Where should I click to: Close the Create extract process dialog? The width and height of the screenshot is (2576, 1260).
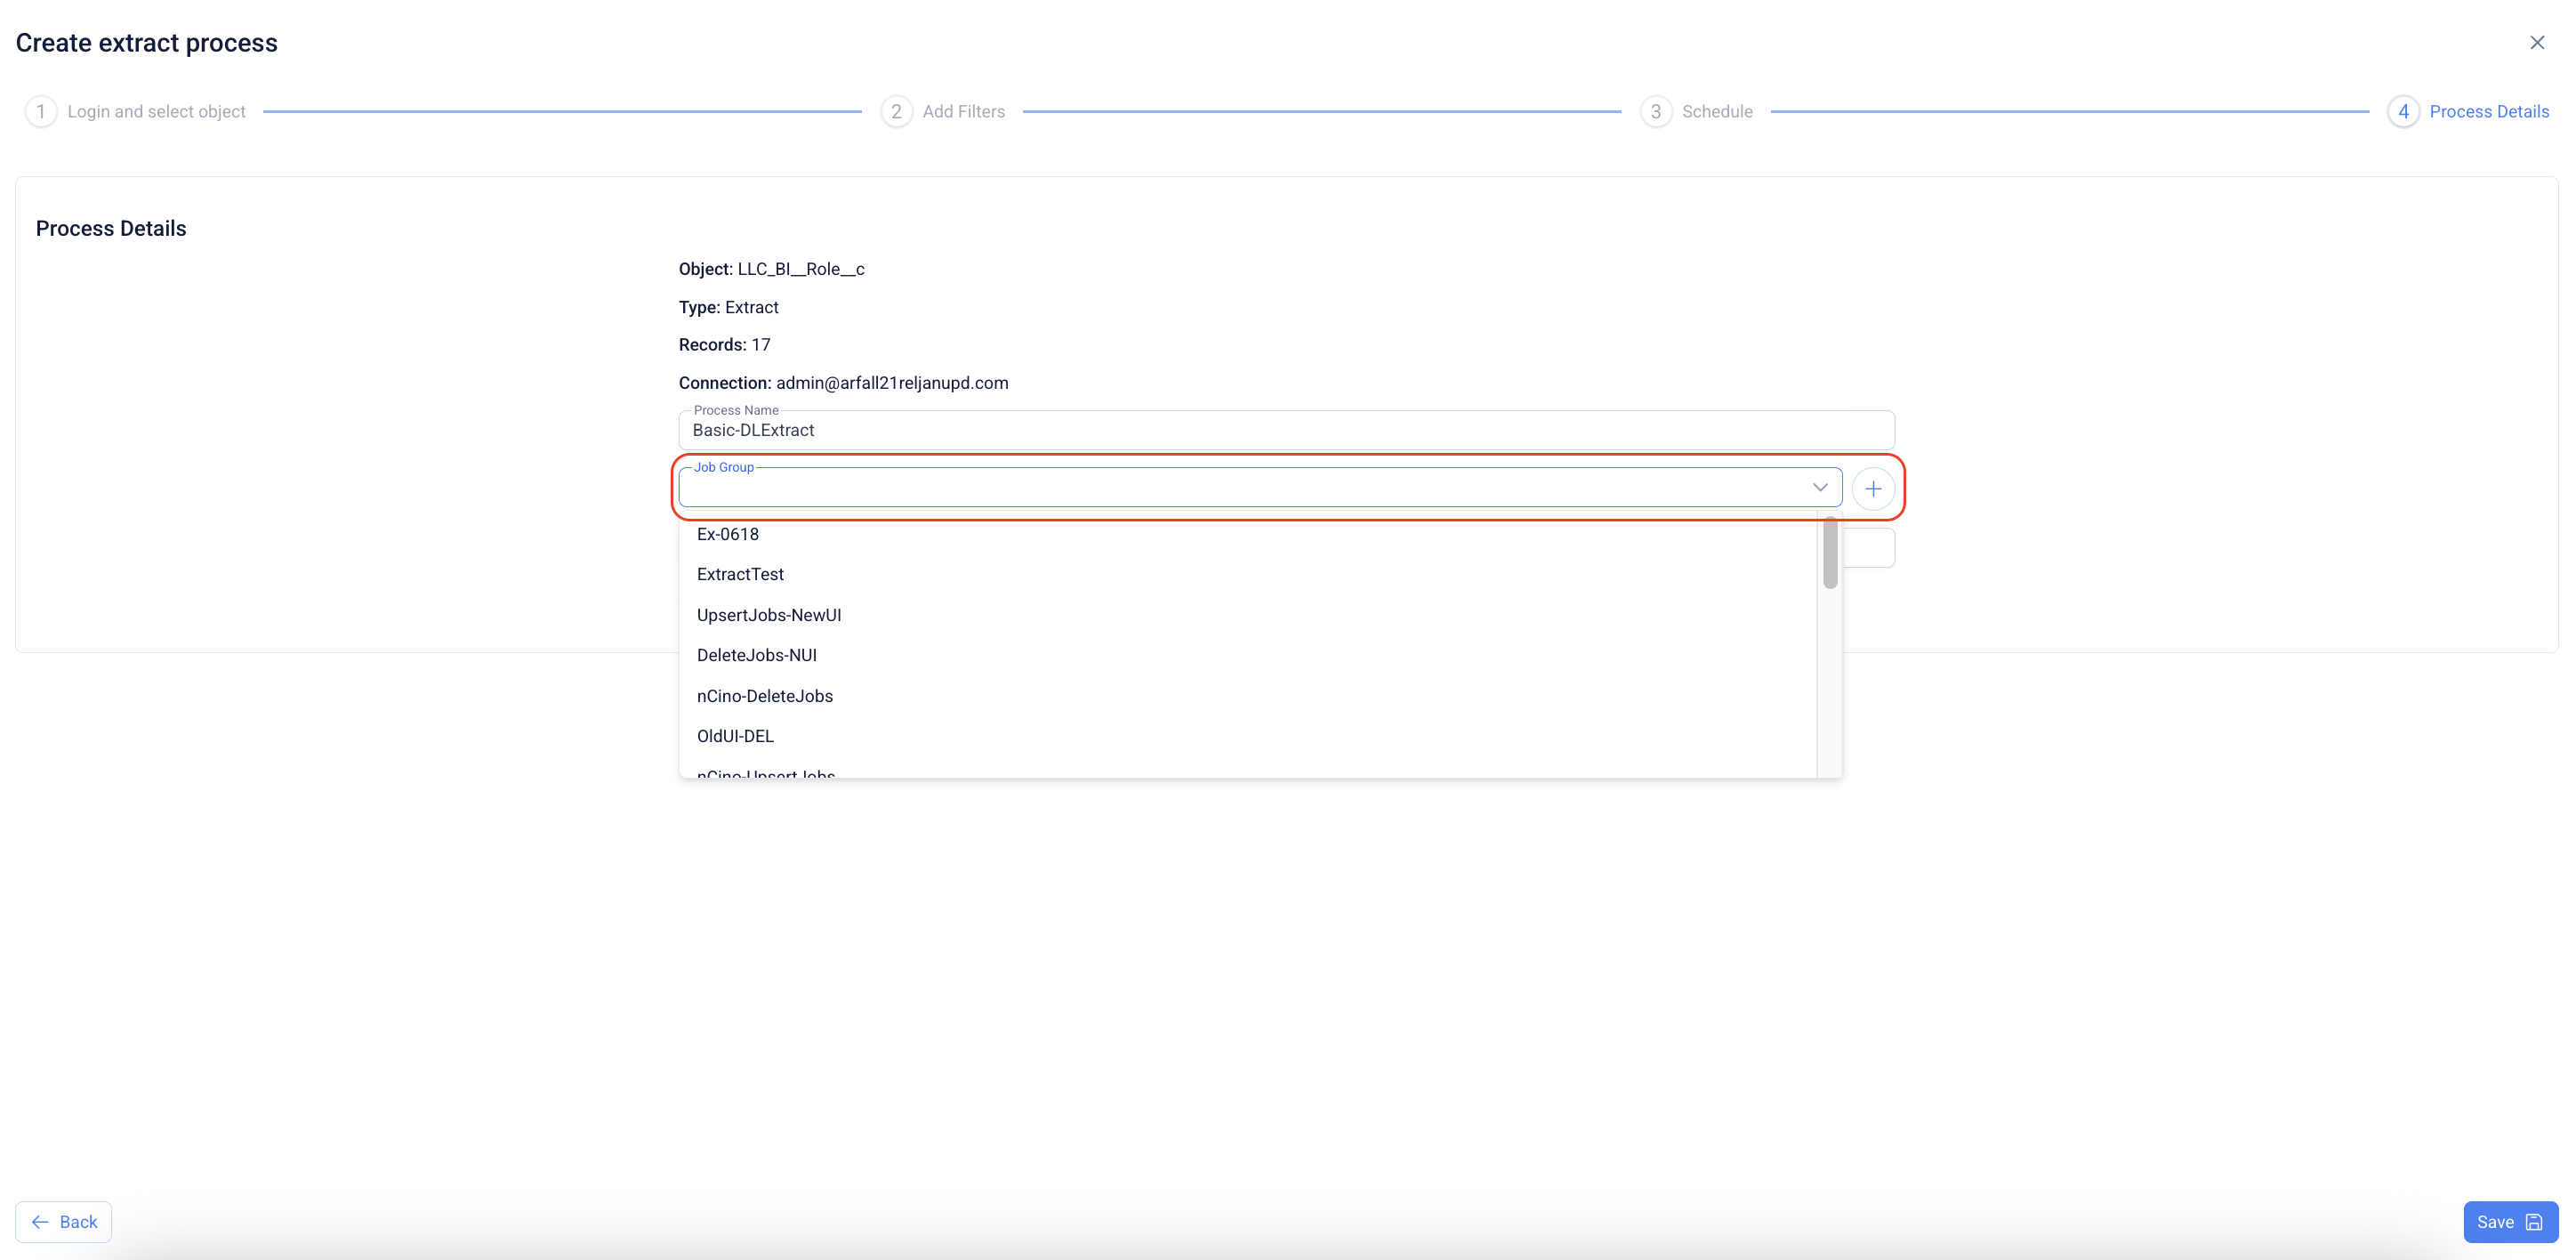coord(2537,43)
